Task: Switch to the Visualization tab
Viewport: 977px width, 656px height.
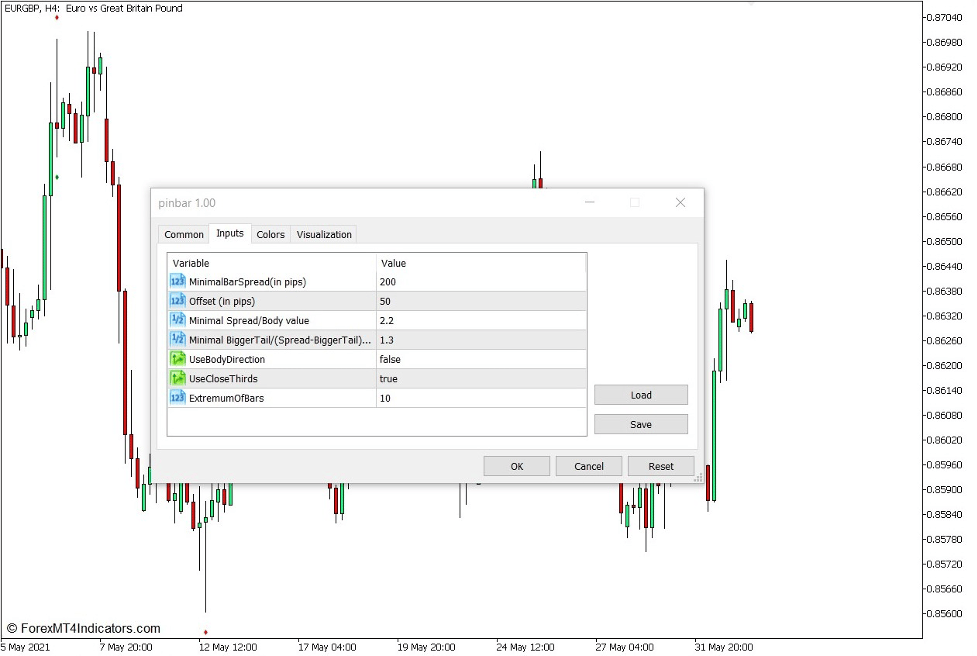Action: pyautogui.click(x=324, y=234)
